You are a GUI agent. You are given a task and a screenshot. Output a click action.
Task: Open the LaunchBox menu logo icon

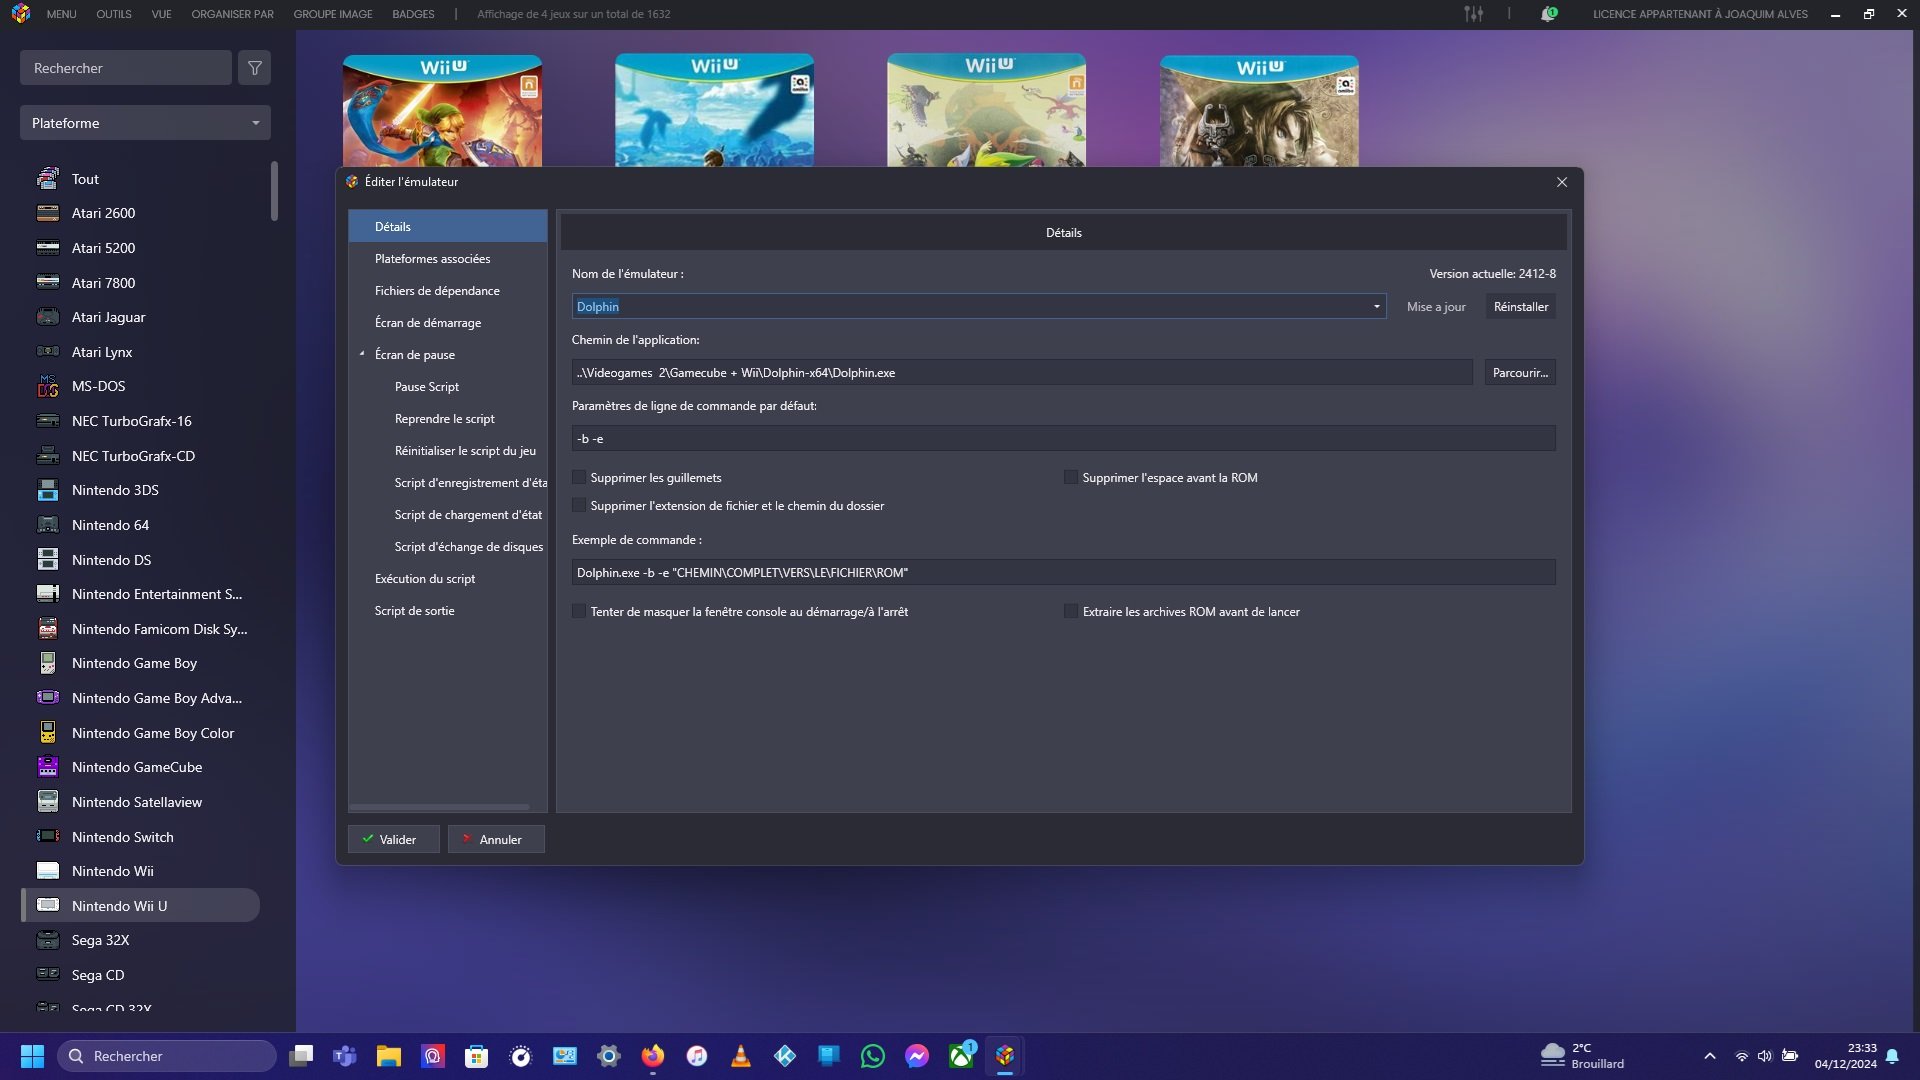click(21, 14)
